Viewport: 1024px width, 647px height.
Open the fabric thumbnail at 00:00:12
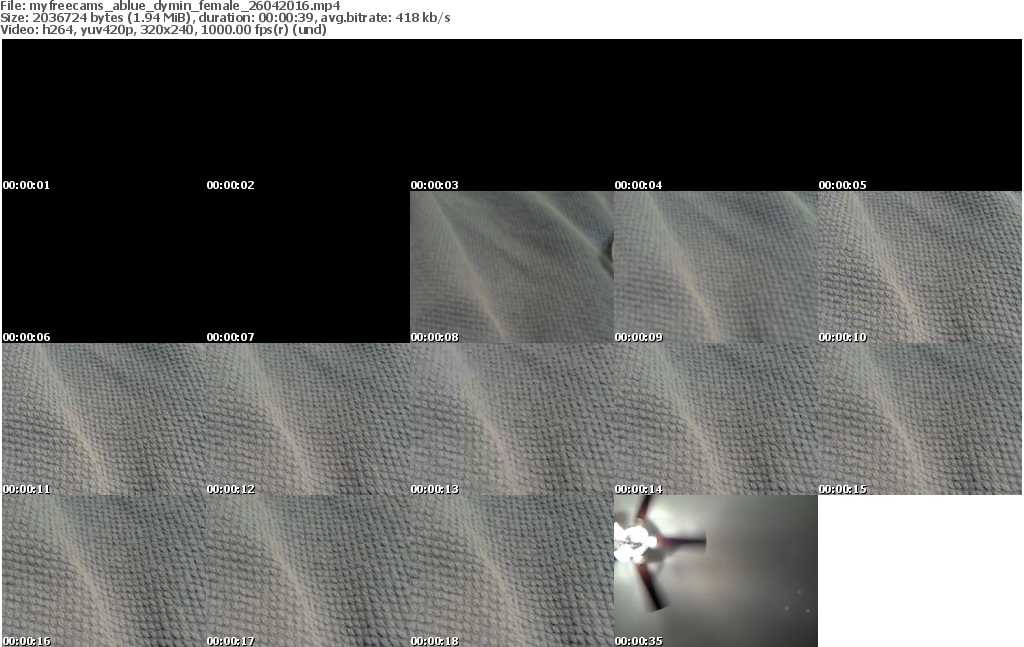[308, 419]
